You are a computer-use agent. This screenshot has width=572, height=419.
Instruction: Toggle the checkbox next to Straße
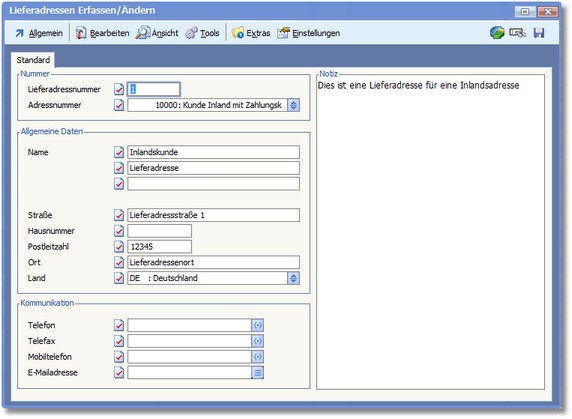[119, 215]
